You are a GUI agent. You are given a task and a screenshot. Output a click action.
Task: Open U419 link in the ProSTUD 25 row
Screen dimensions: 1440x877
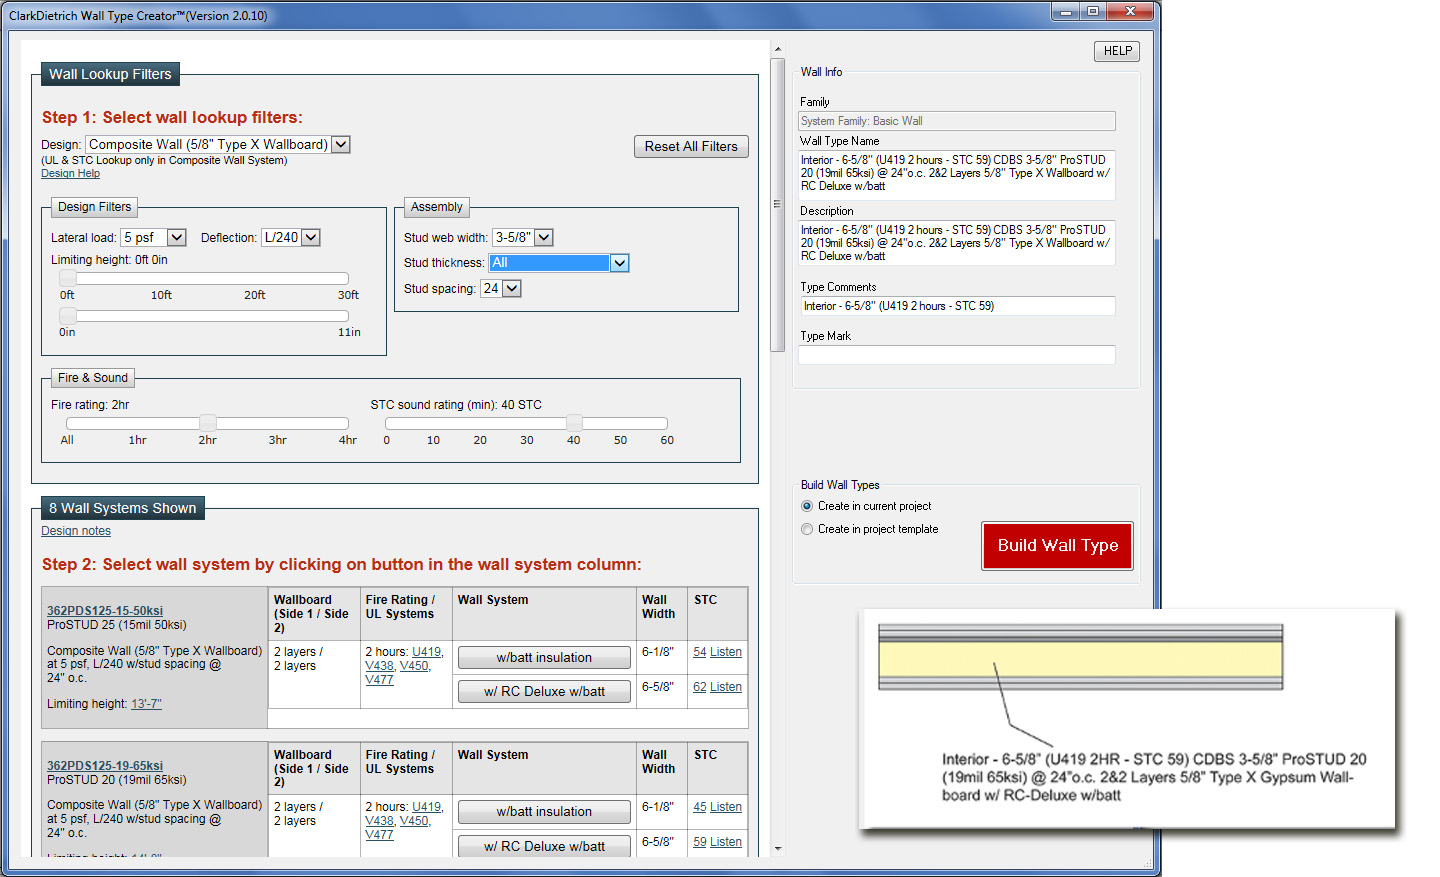(426, 652)
